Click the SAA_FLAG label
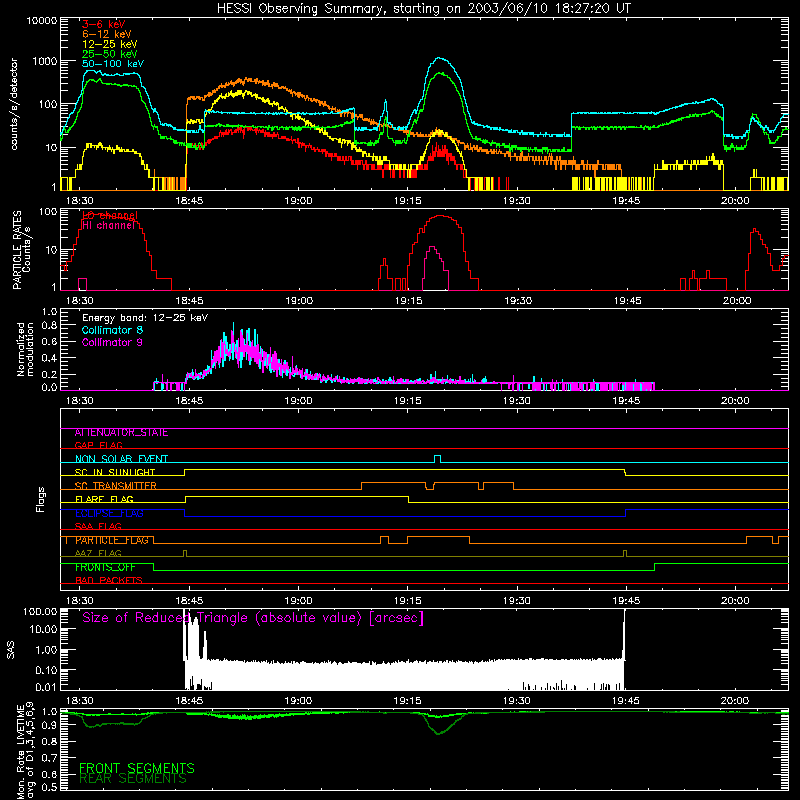 tap(98, 527)
